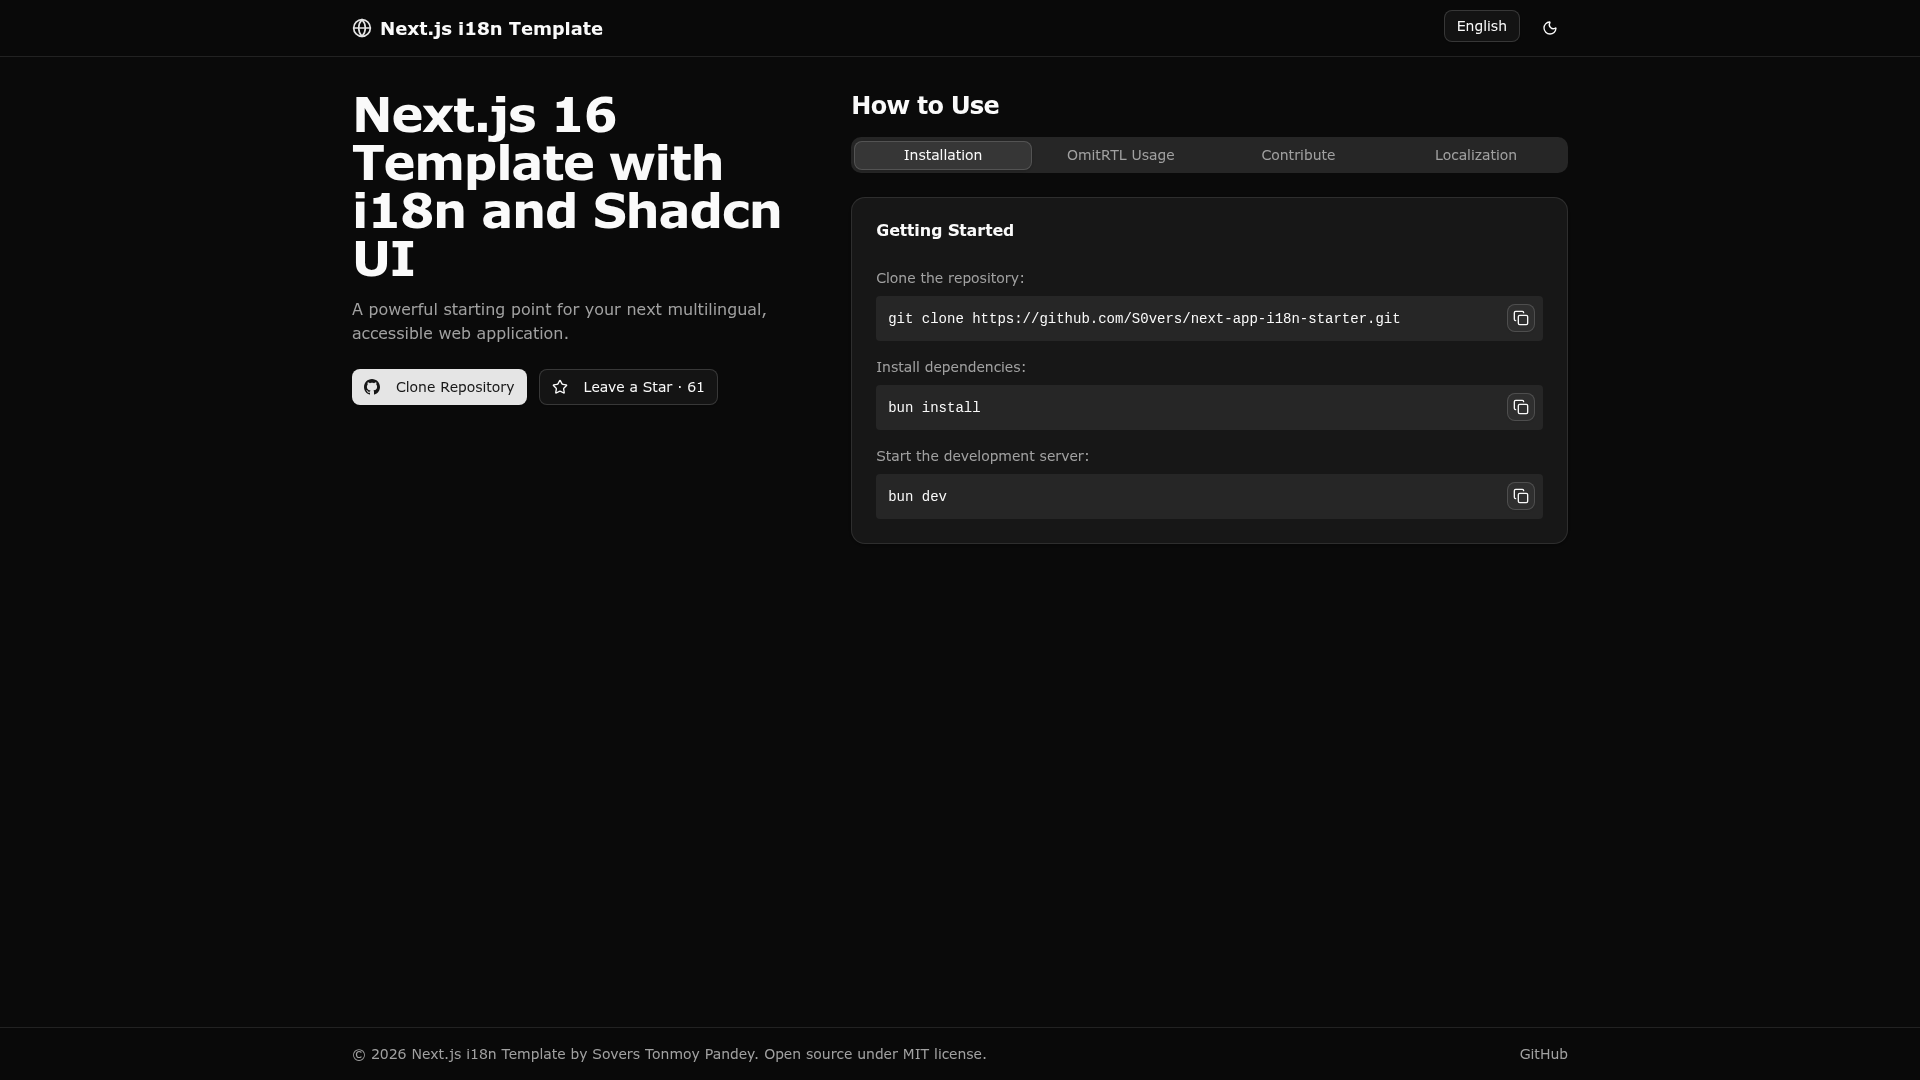Open the Contribute tab
The height and width of the screenshot is (1080, 1920).
(x=1298, y=155)
